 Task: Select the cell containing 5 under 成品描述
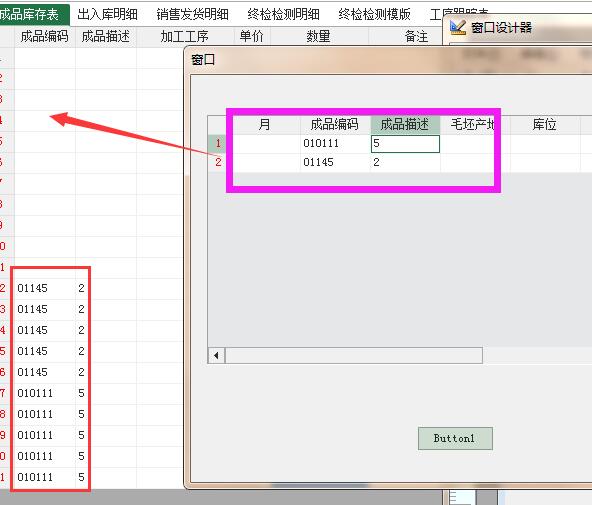405,143
